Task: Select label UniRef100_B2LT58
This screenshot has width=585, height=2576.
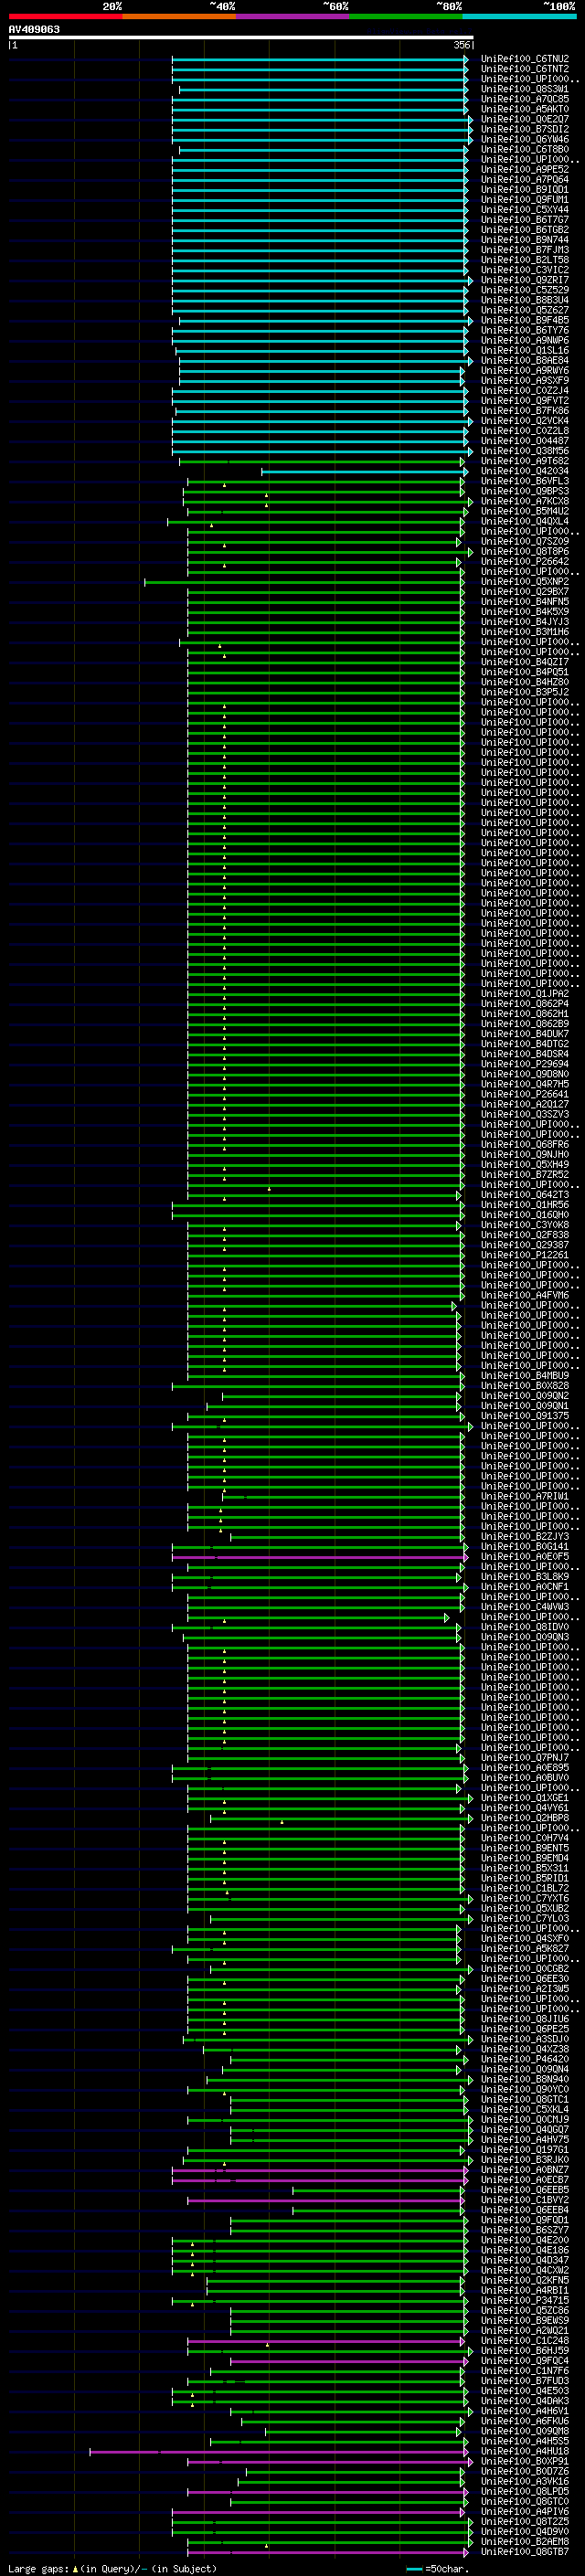Action: pyautogui.click(x=524, y=260)
